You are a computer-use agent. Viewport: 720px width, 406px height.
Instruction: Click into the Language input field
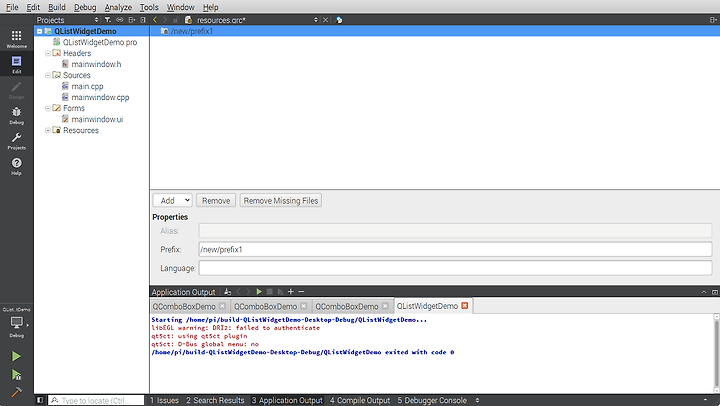click(x=455, y=268)
